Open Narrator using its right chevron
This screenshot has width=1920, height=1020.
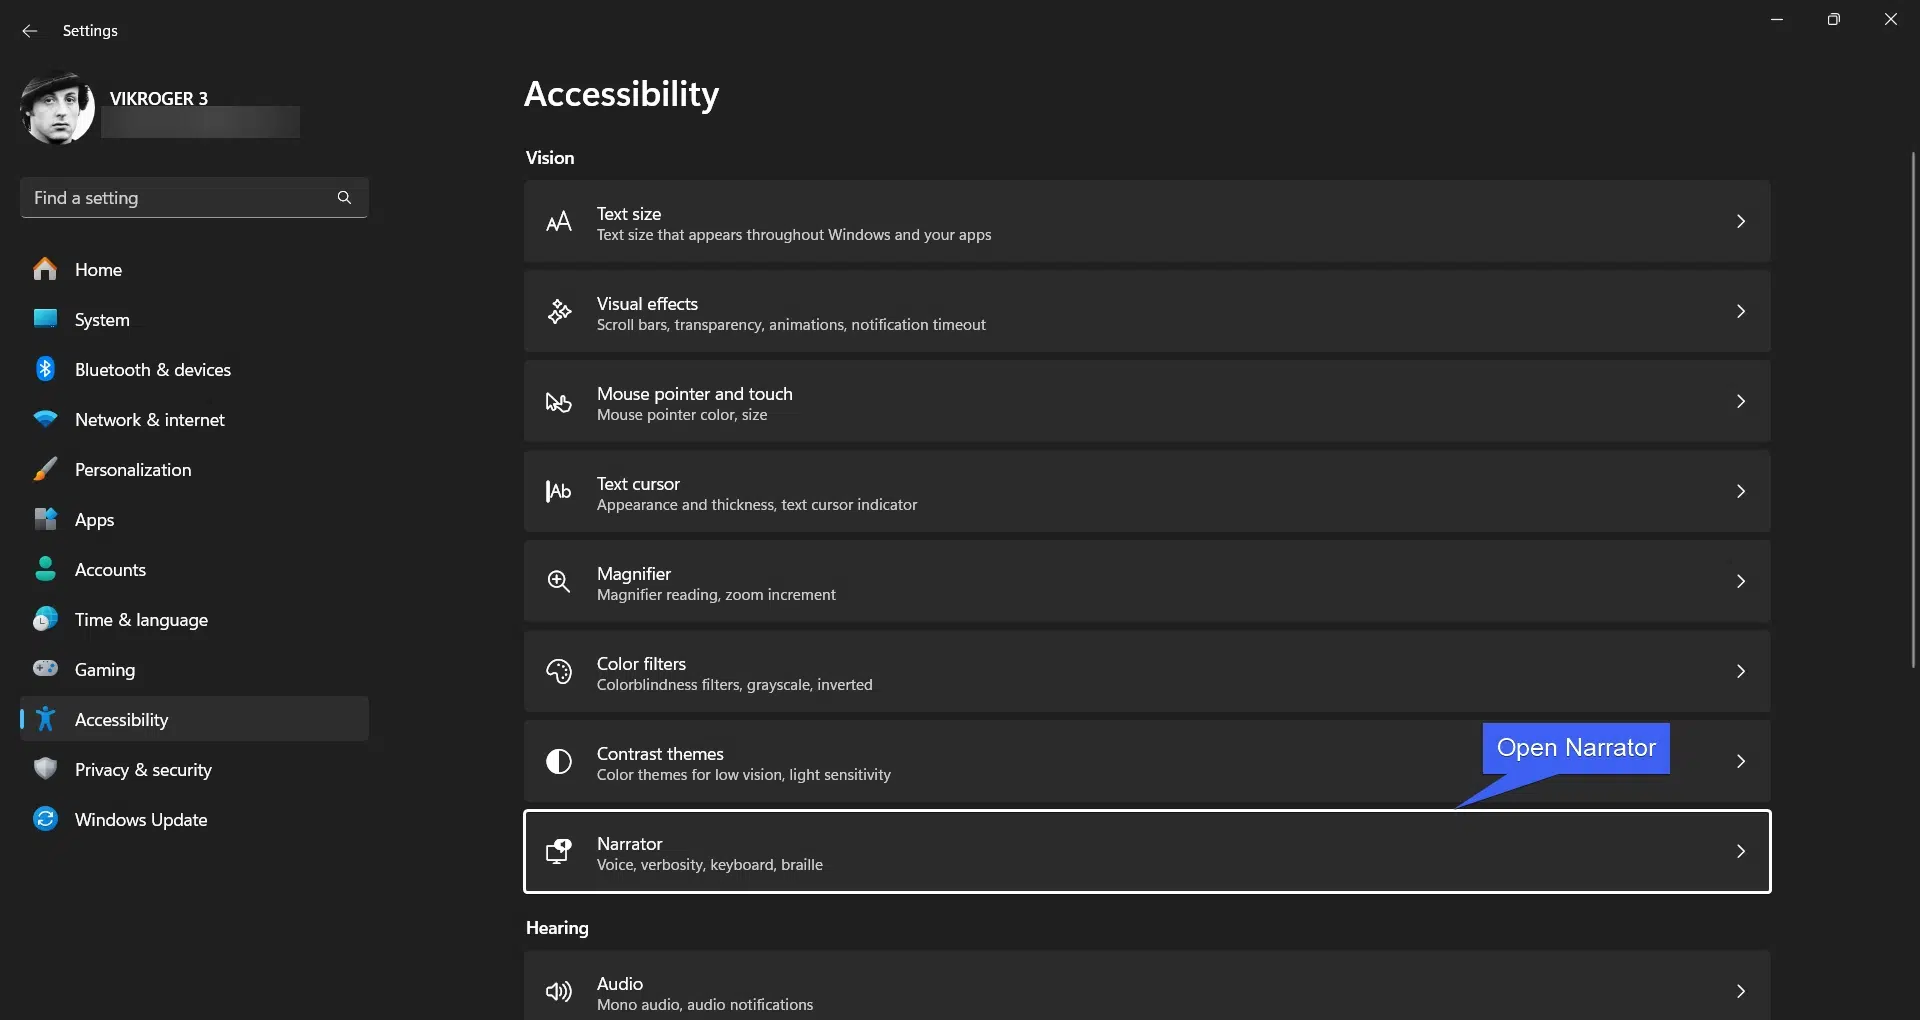point(1740,852)
